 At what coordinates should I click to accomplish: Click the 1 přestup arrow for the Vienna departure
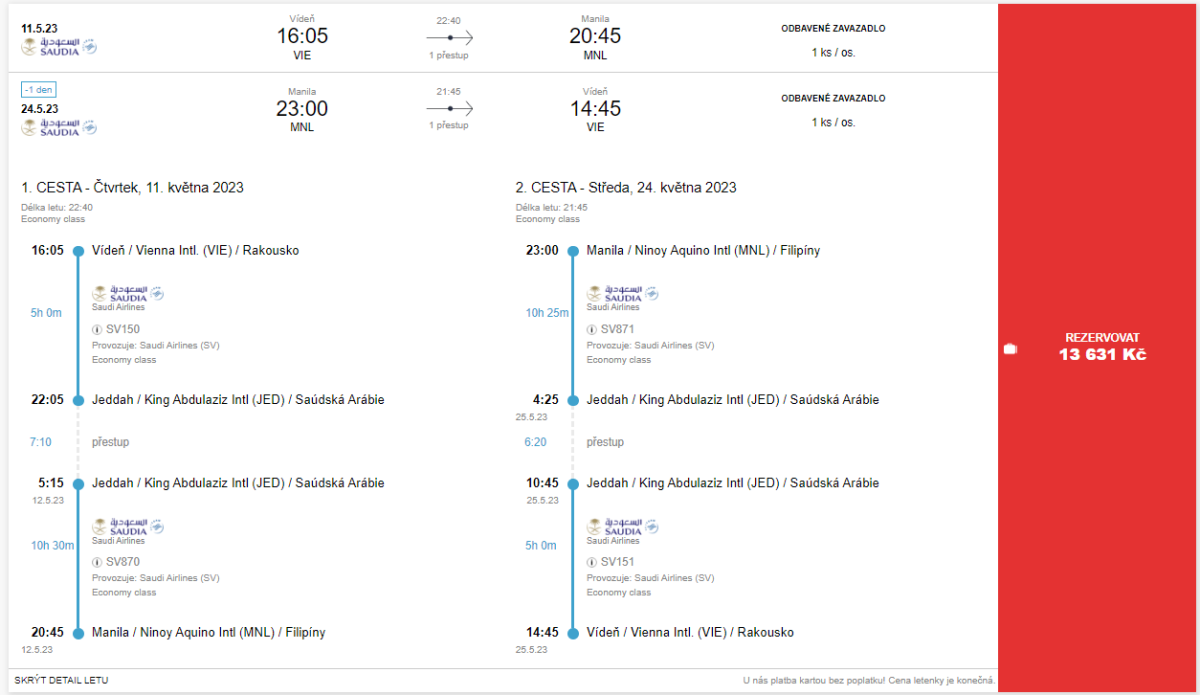coord(449,37)
